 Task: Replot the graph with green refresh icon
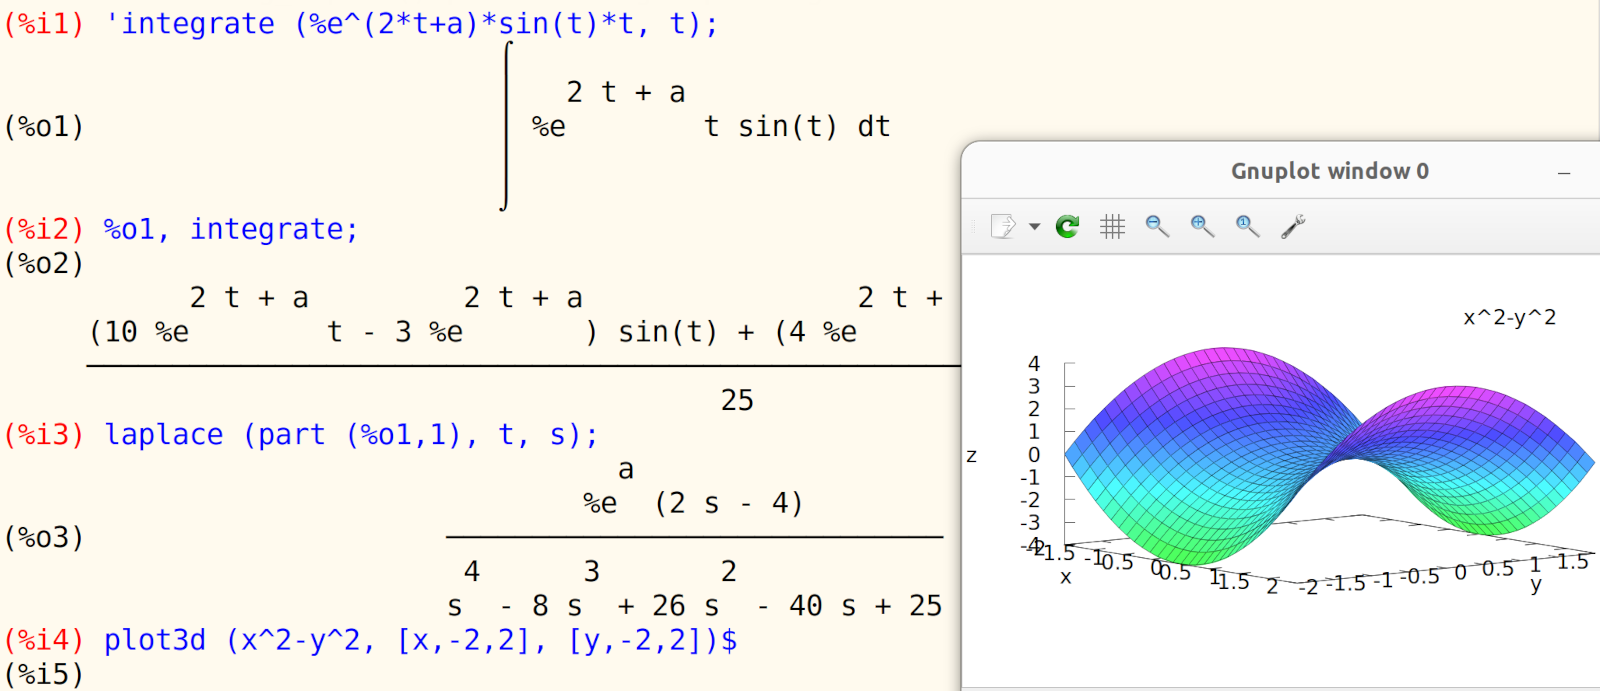point(1067,227)
